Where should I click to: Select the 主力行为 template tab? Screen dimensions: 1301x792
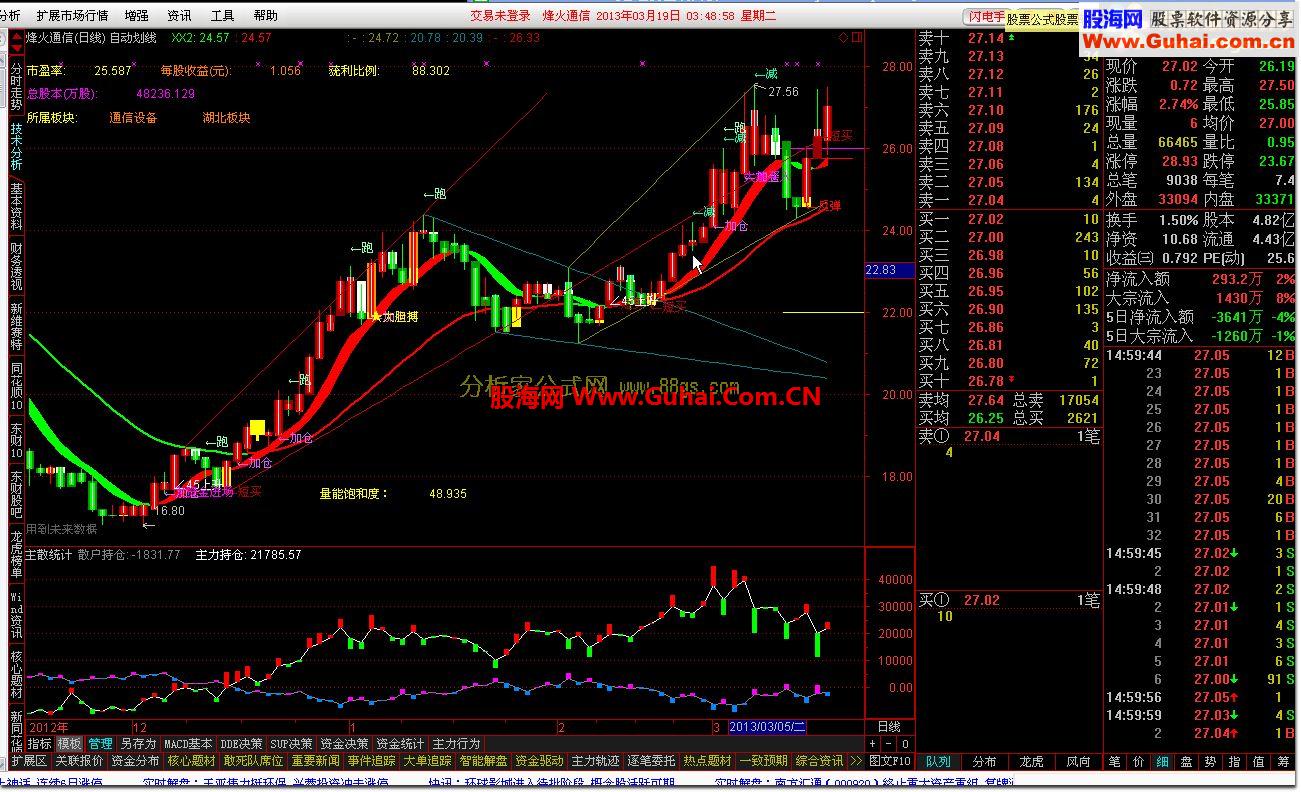457,744
